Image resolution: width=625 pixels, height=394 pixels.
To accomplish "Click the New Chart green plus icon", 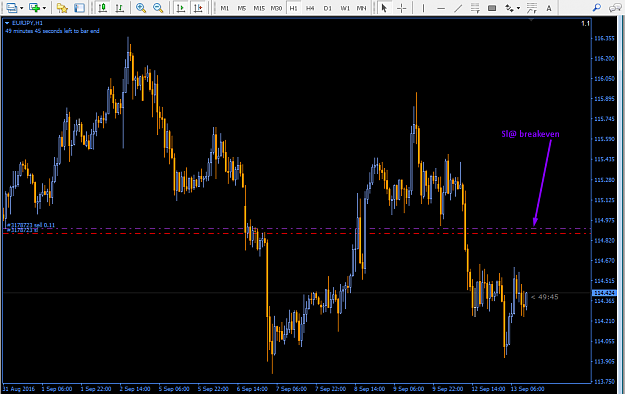I will click(x=34, y=8).
